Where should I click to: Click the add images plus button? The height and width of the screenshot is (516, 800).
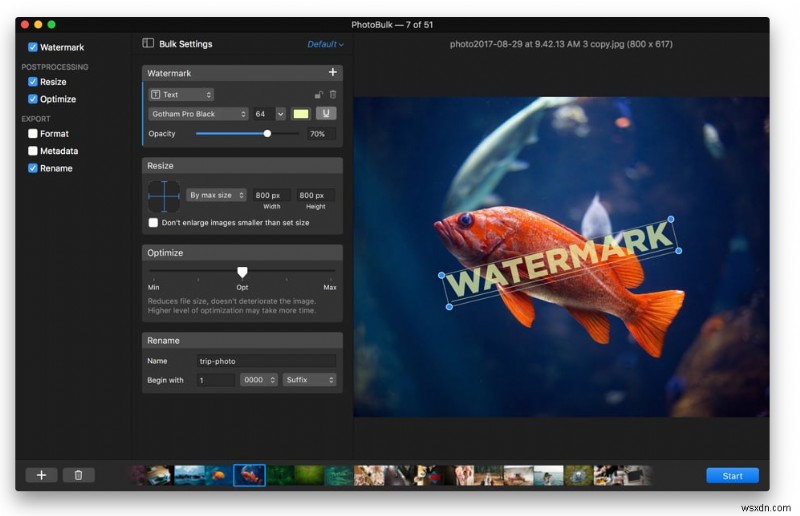[x=41, y=475]
